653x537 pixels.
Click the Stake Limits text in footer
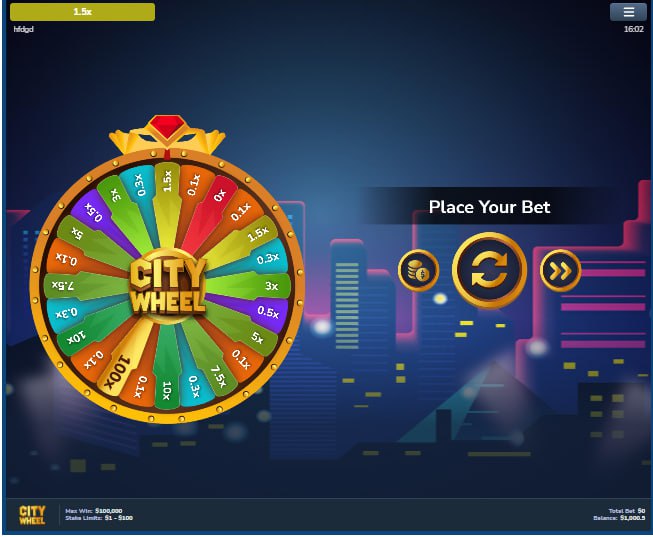pos(99,518)
